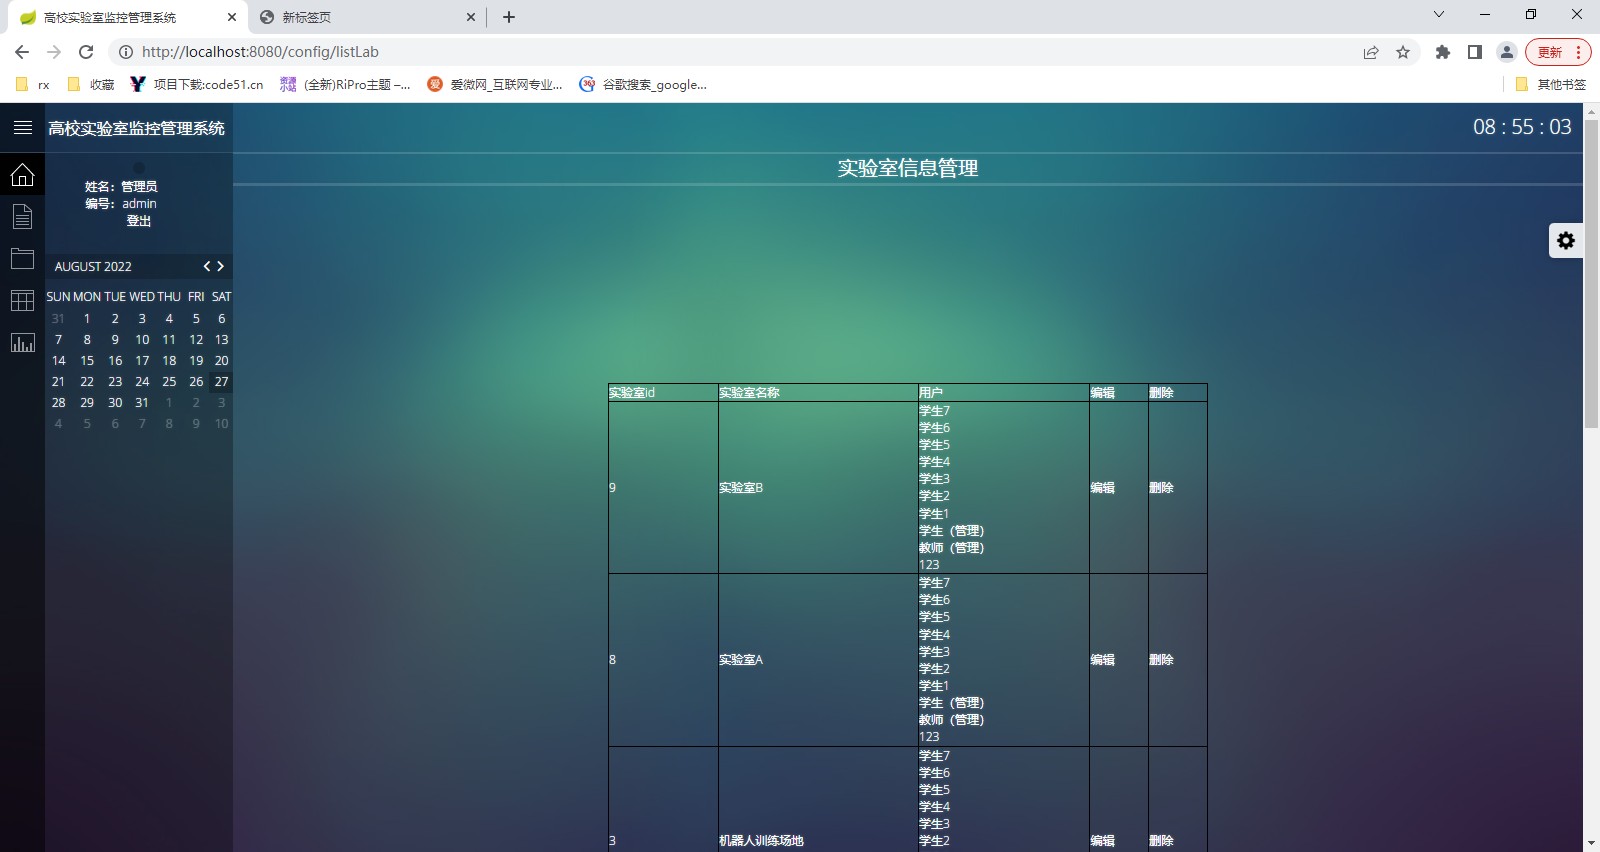Open the 收藏 bookmark folder

pos(91,85)
